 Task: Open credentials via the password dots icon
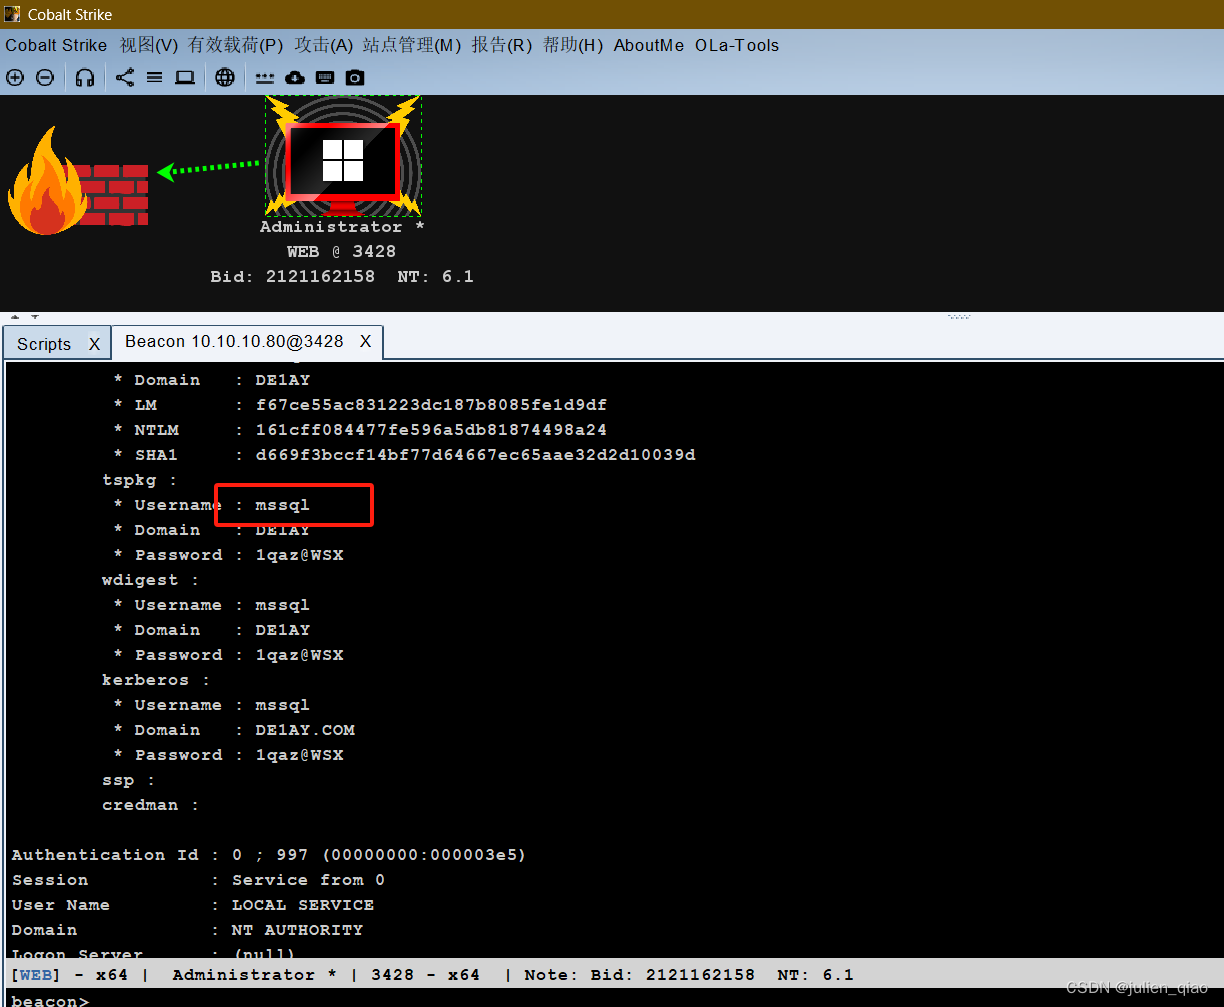tap(264, 77)
